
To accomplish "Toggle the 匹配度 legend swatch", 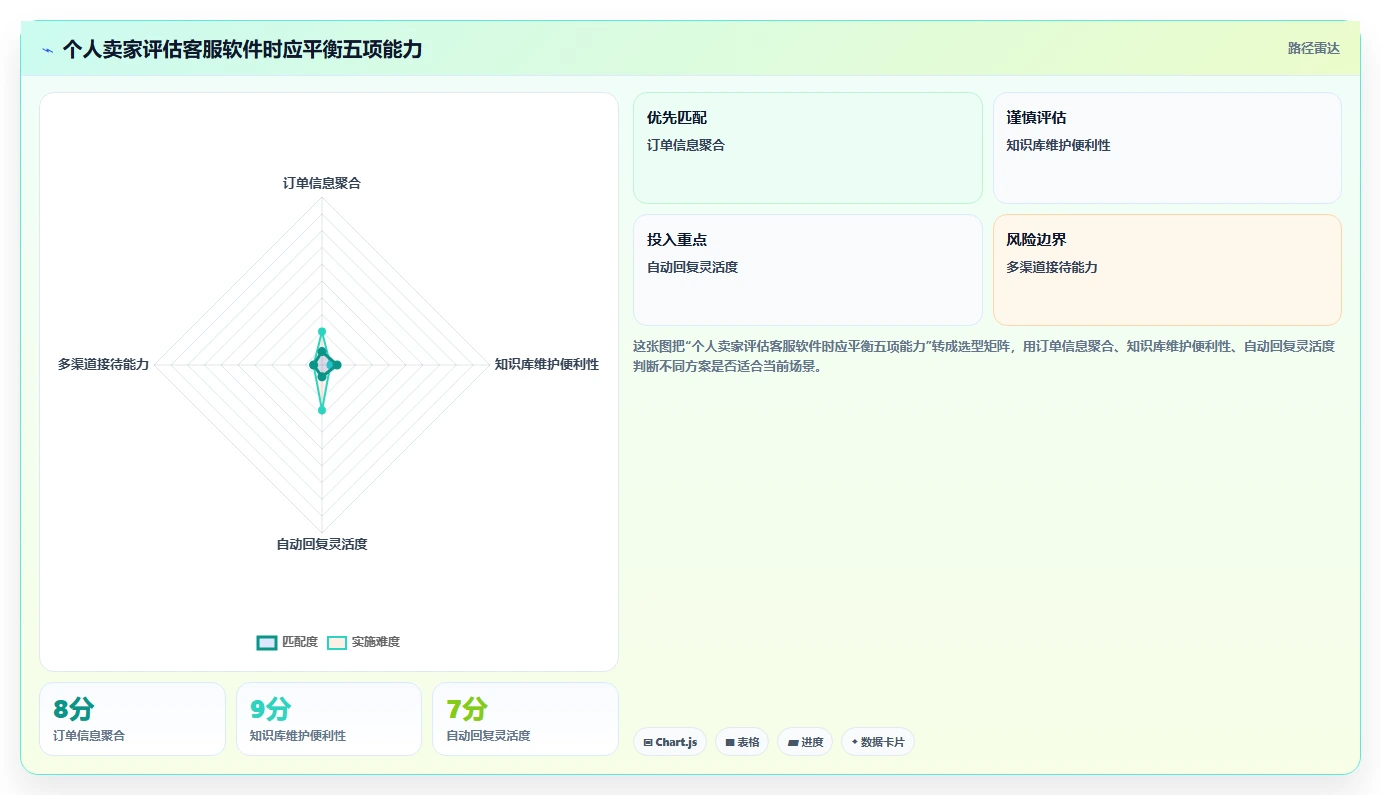I will [x=267, y=642].
